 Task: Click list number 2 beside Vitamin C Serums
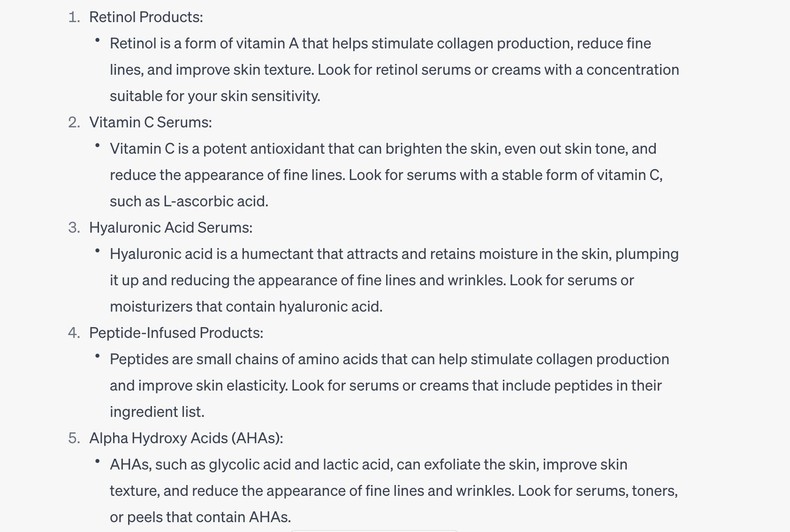(x=74, y=122)
